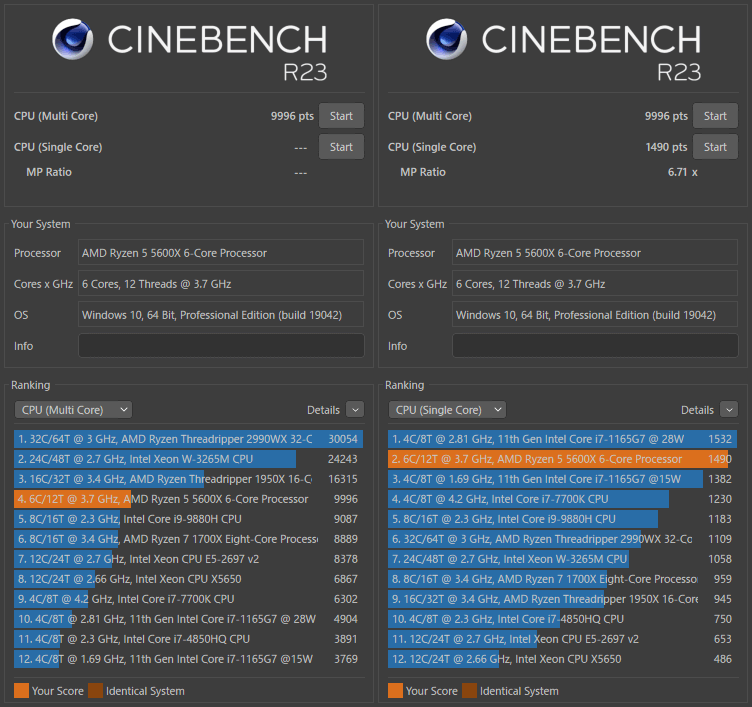Click Cores x GHz field in left window

[x=221, y=283]
